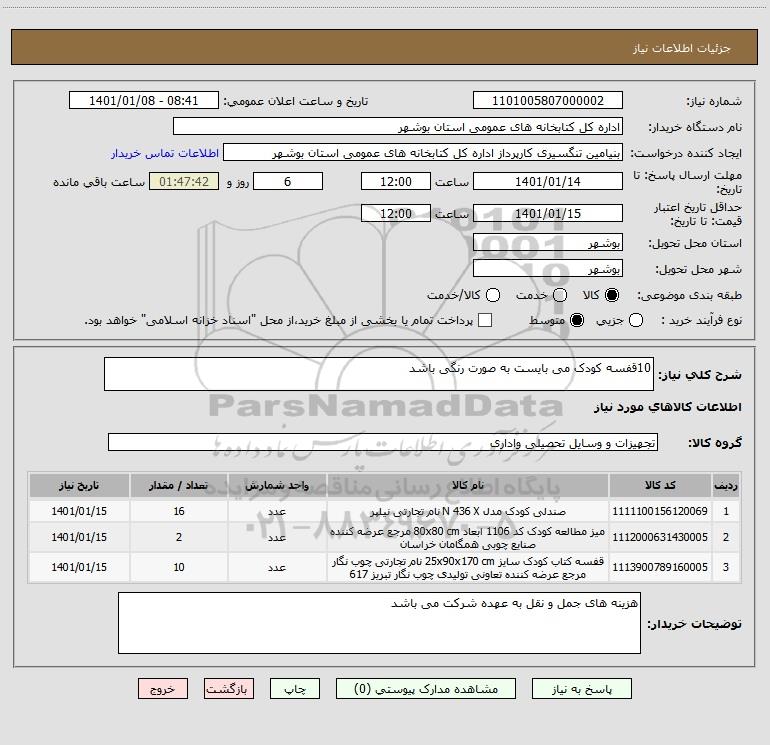
Task: Click quantity 16 in row 1
Action: 179,511
